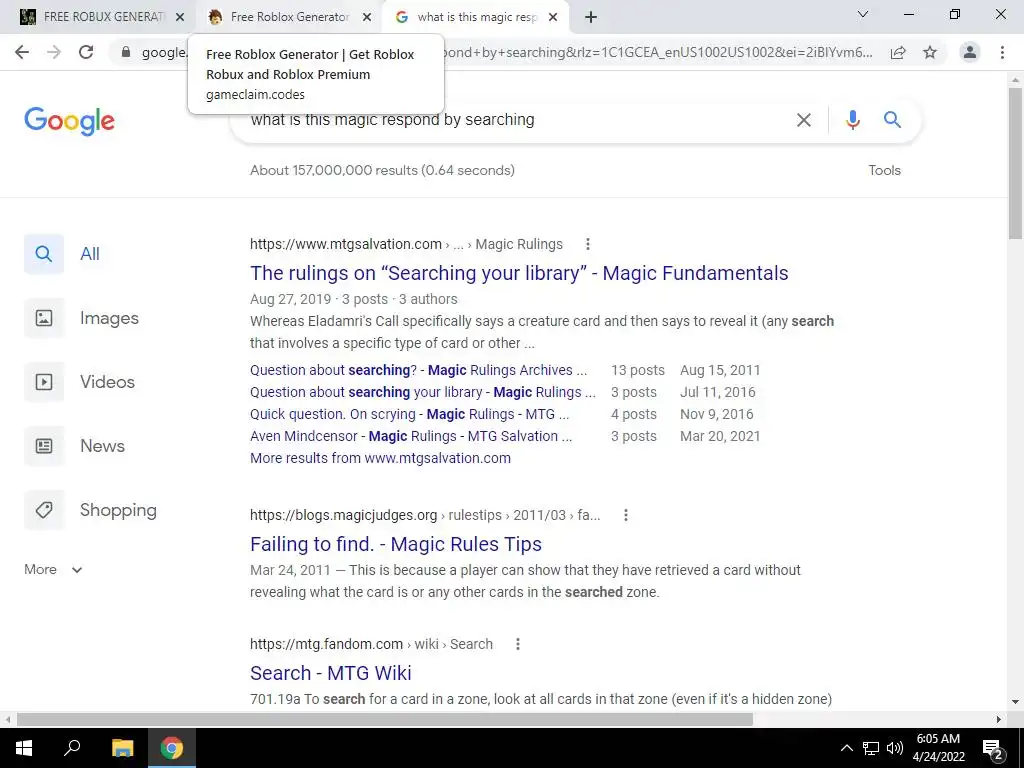
Task: Click the horizontal scrollbar right arrow
Action: pyautogui.click(x=999, y=720)
